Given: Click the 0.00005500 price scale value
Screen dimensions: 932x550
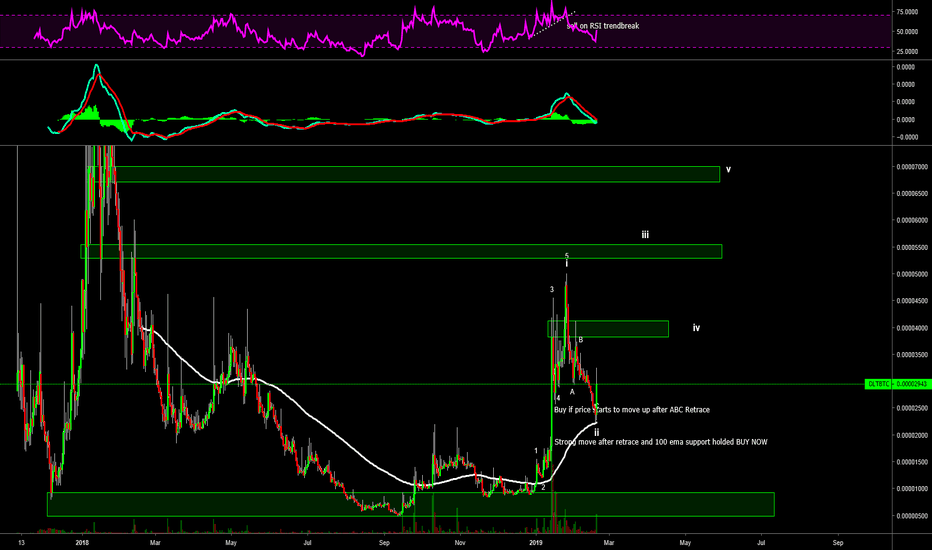Looking at the screenshot, I should 912,247.
